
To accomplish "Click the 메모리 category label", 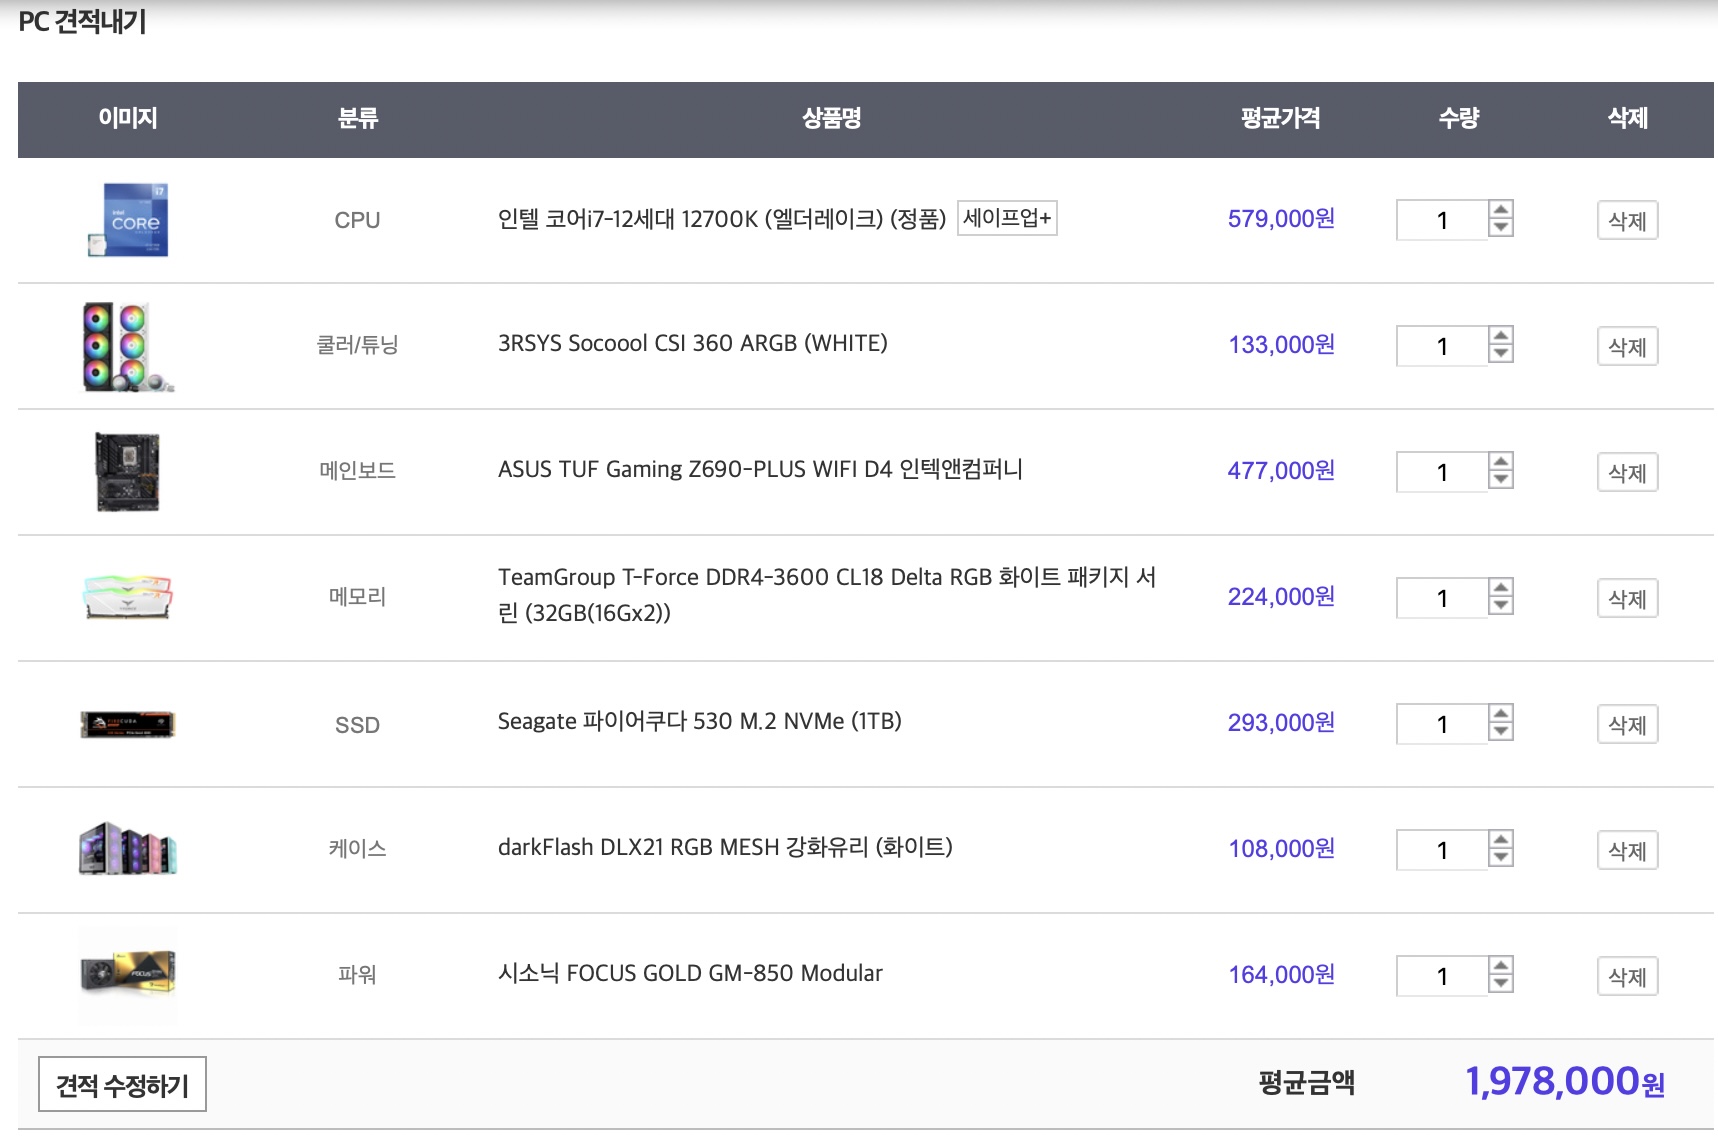I will click(357, 597).
